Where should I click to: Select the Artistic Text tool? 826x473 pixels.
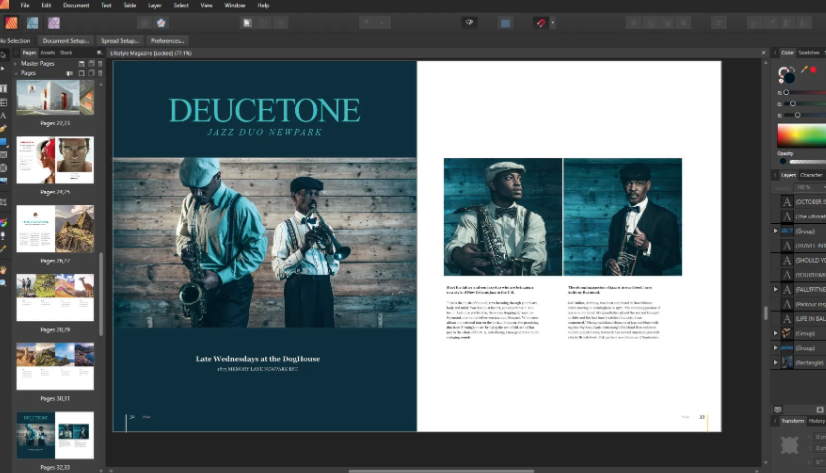click(x=4, y=115)
